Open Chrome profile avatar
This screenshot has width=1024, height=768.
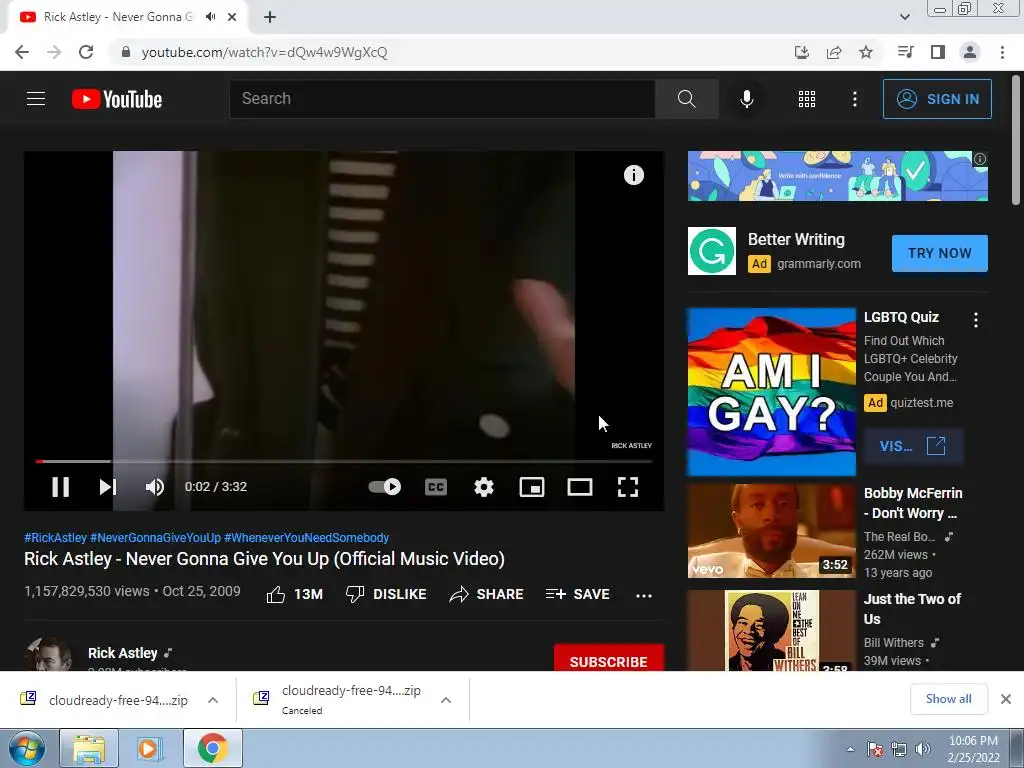(x=970, y=52)
